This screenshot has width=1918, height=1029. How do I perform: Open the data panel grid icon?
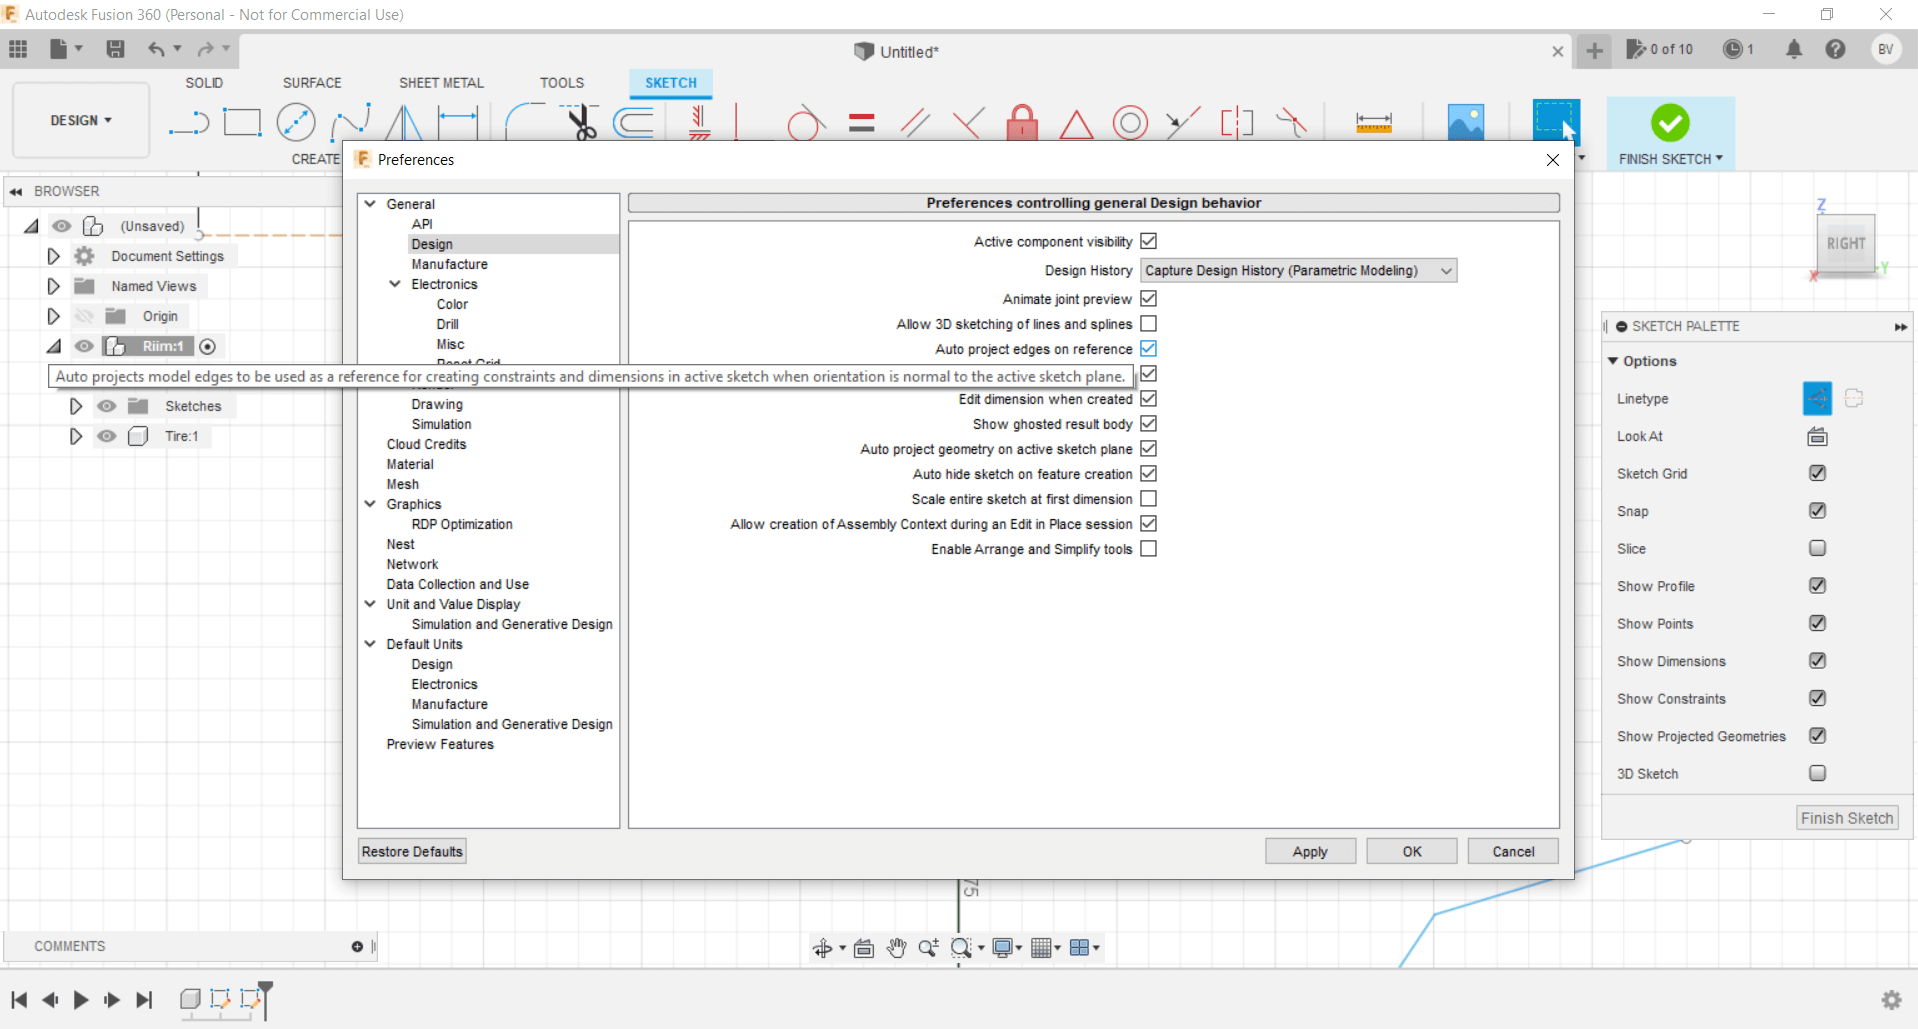18,49
